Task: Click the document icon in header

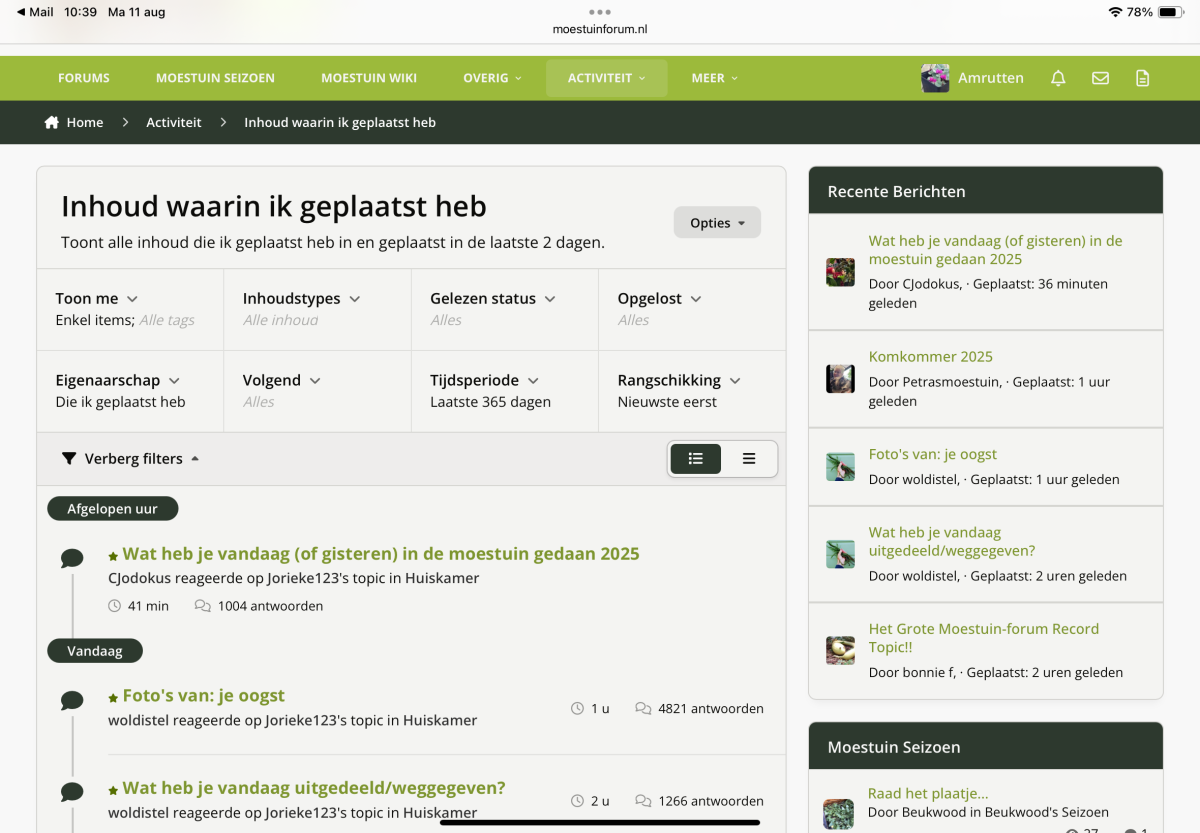Action: pos(1143,78)
